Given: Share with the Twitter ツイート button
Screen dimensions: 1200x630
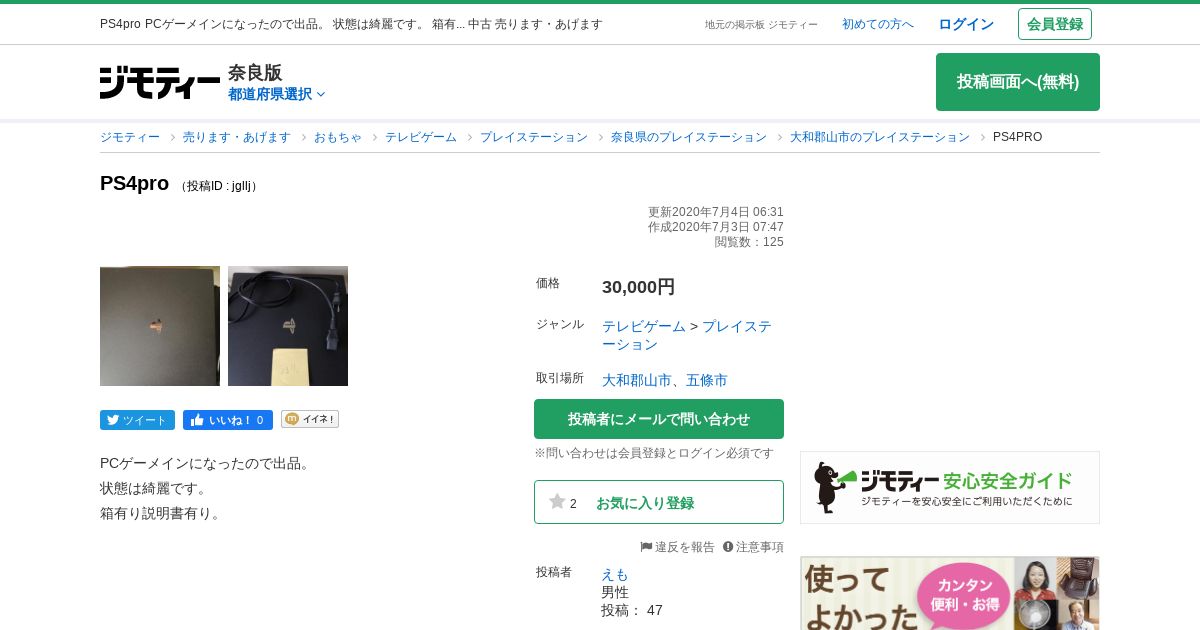Looking at the screenshot, I should 137,420.
